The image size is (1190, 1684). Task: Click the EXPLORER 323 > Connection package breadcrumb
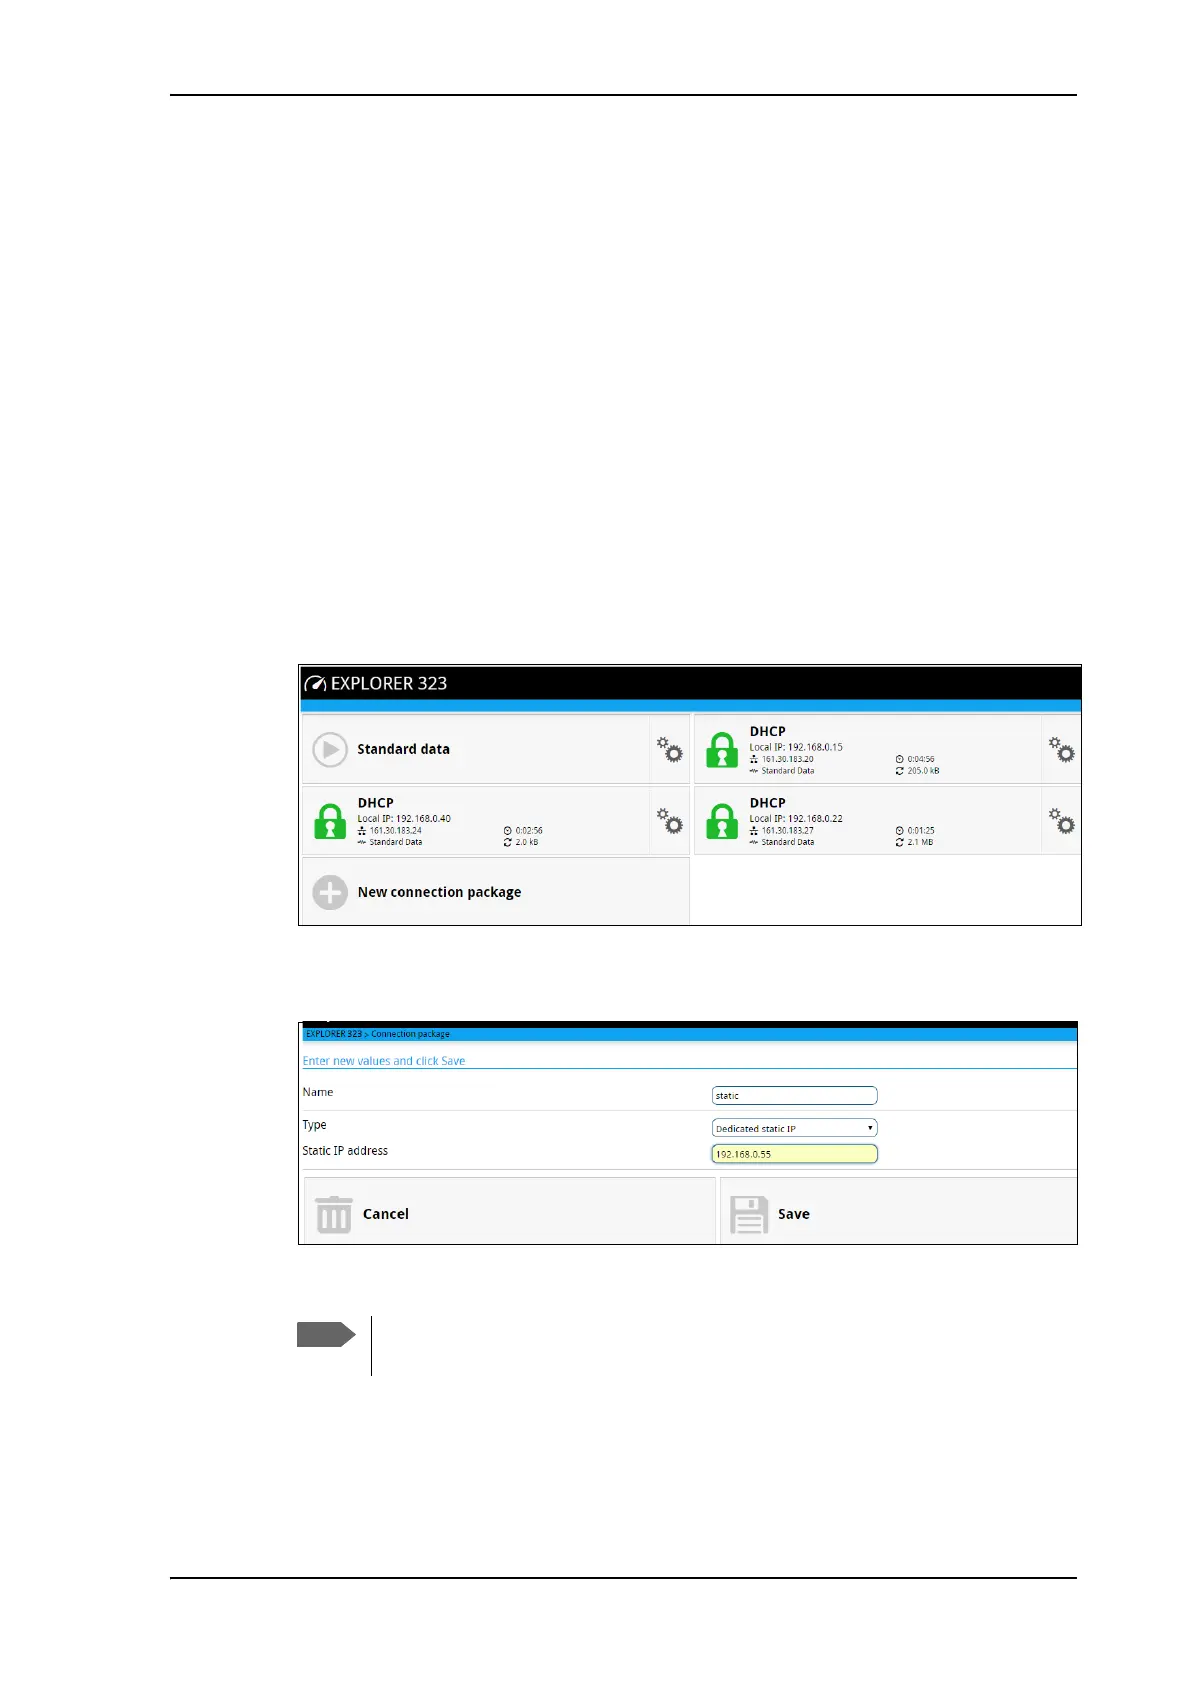pyautogui.click(x=378, y=1034)
